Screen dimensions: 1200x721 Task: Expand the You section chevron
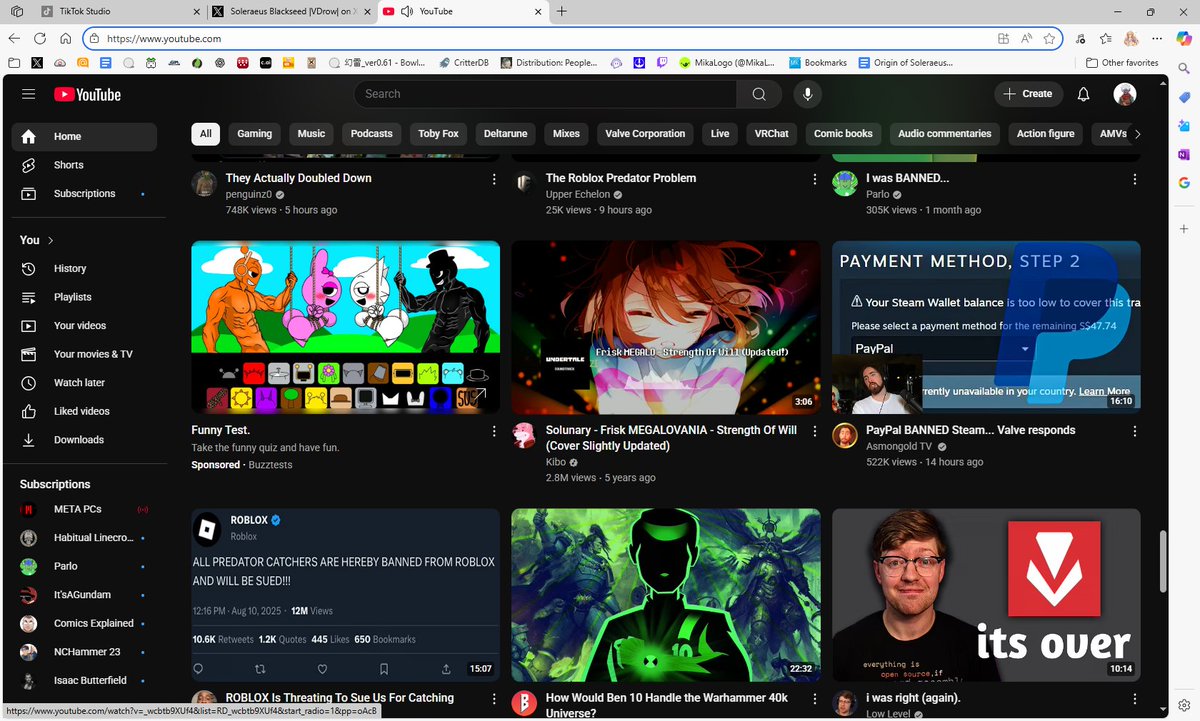coord(51,240)
